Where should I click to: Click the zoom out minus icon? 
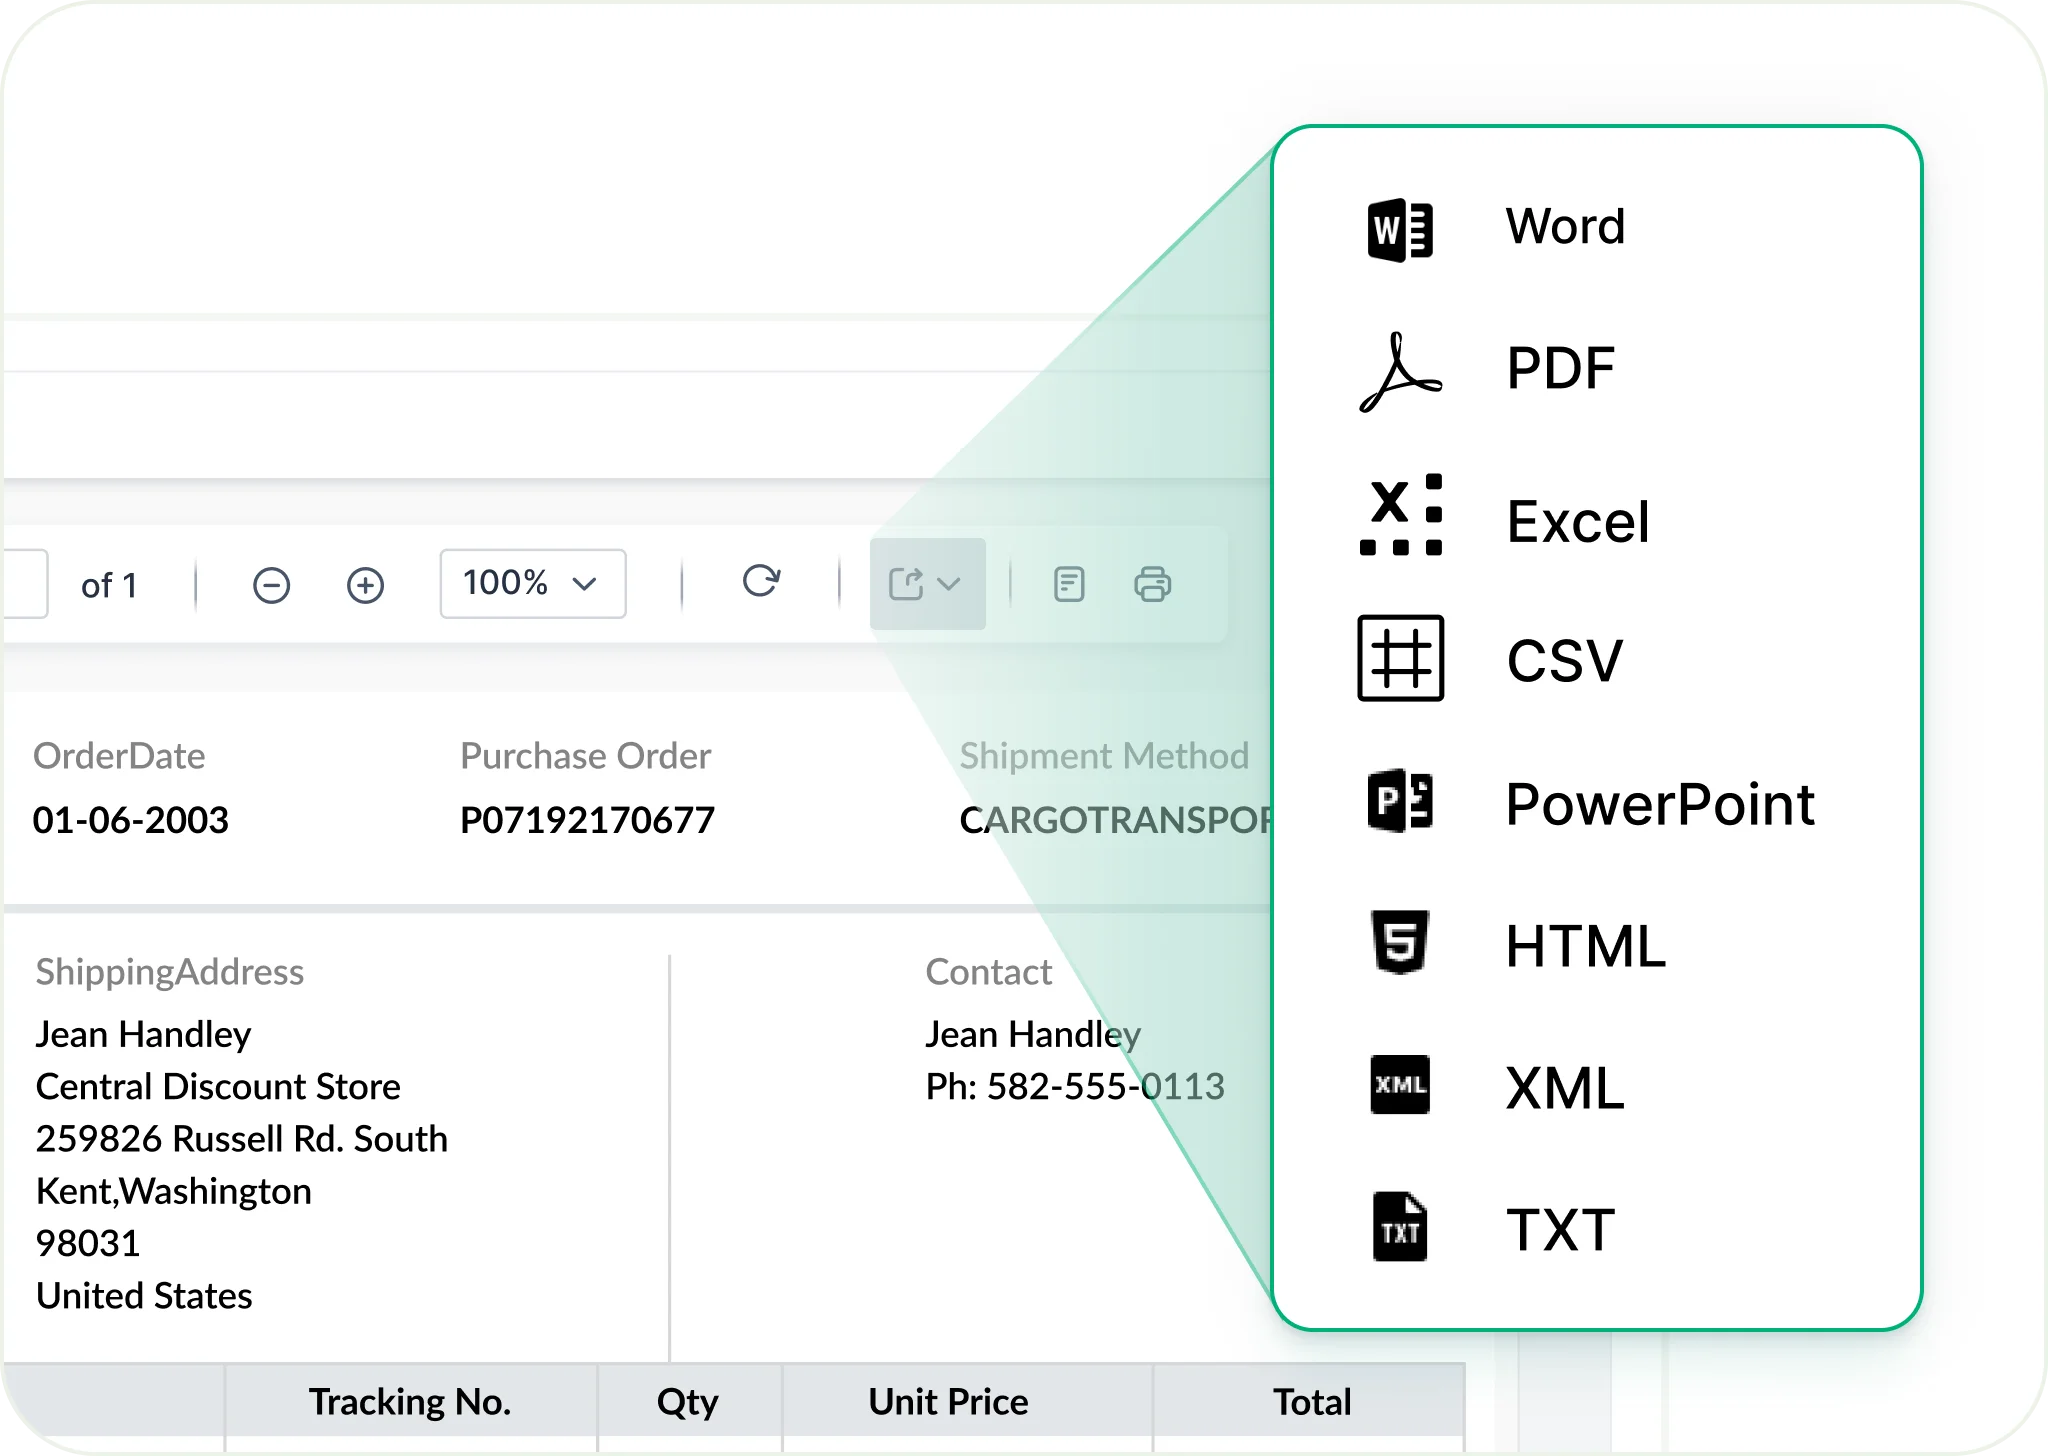coord(271,585)
